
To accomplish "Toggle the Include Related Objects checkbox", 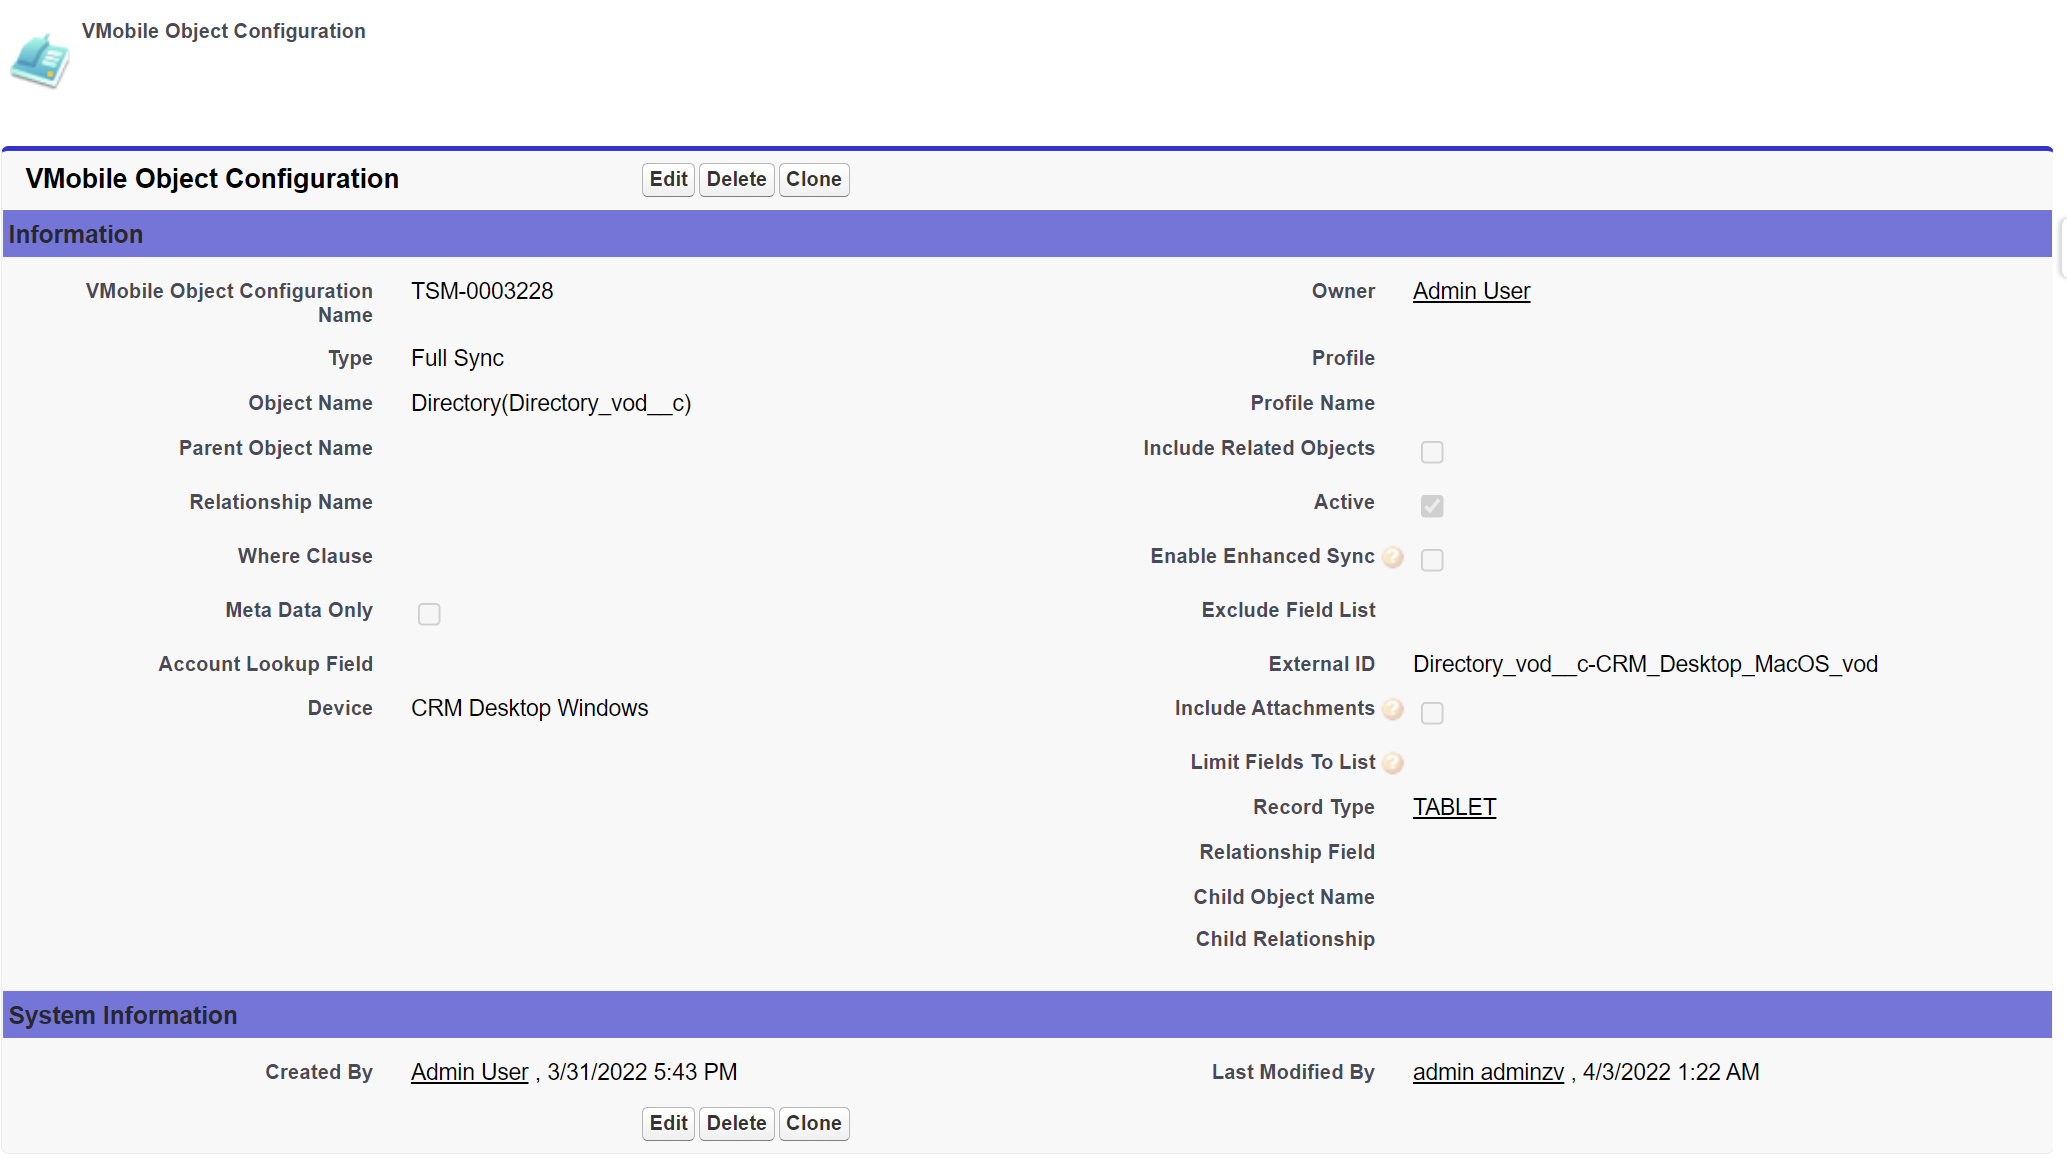I will (1432, 452).
